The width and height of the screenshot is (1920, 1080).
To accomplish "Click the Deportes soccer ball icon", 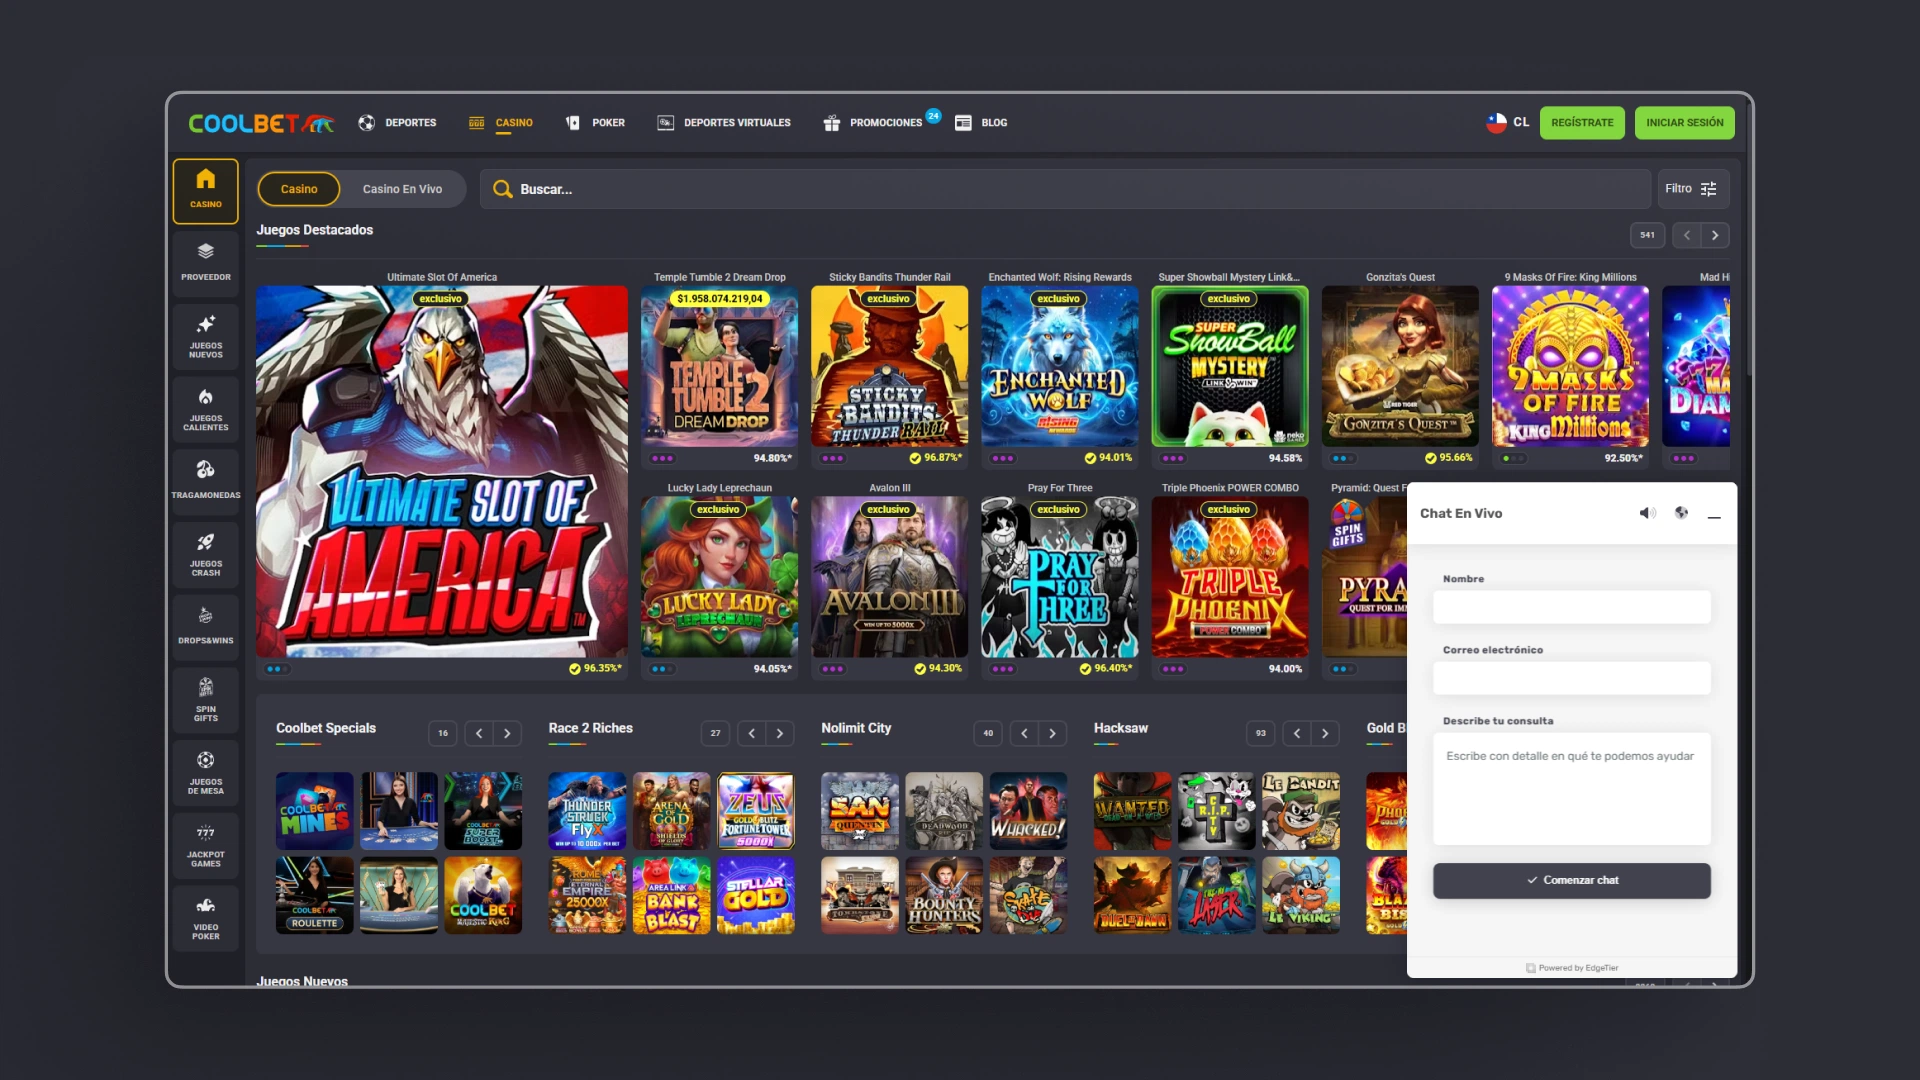I will click(367, 123).
